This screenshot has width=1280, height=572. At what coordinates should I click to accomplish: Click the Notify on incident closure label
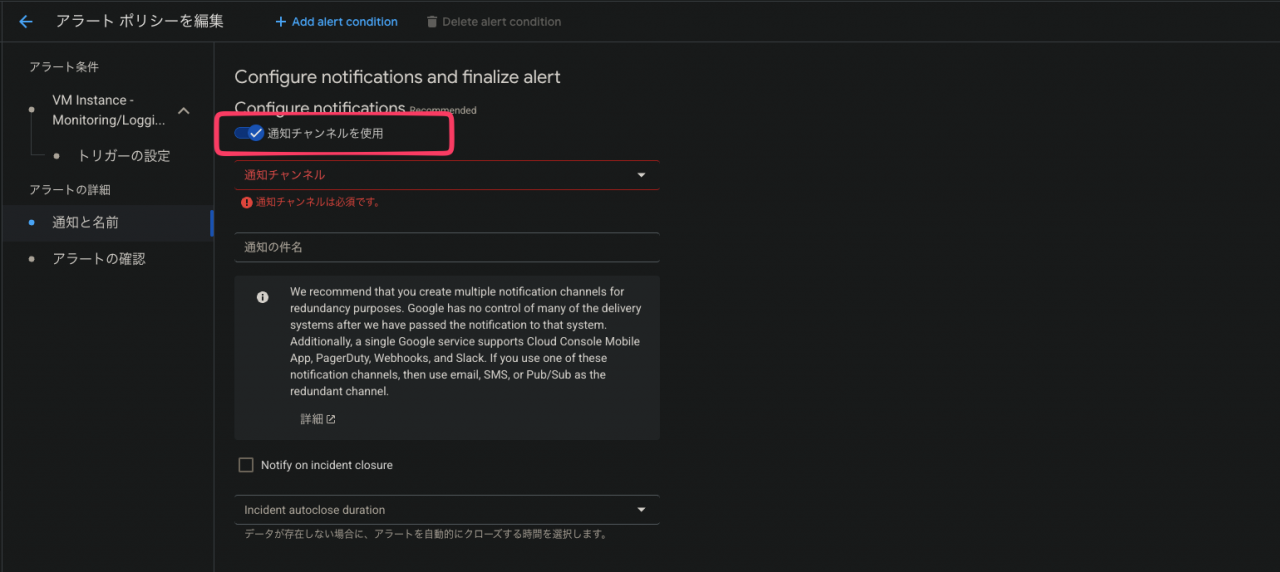click(327, 465)
